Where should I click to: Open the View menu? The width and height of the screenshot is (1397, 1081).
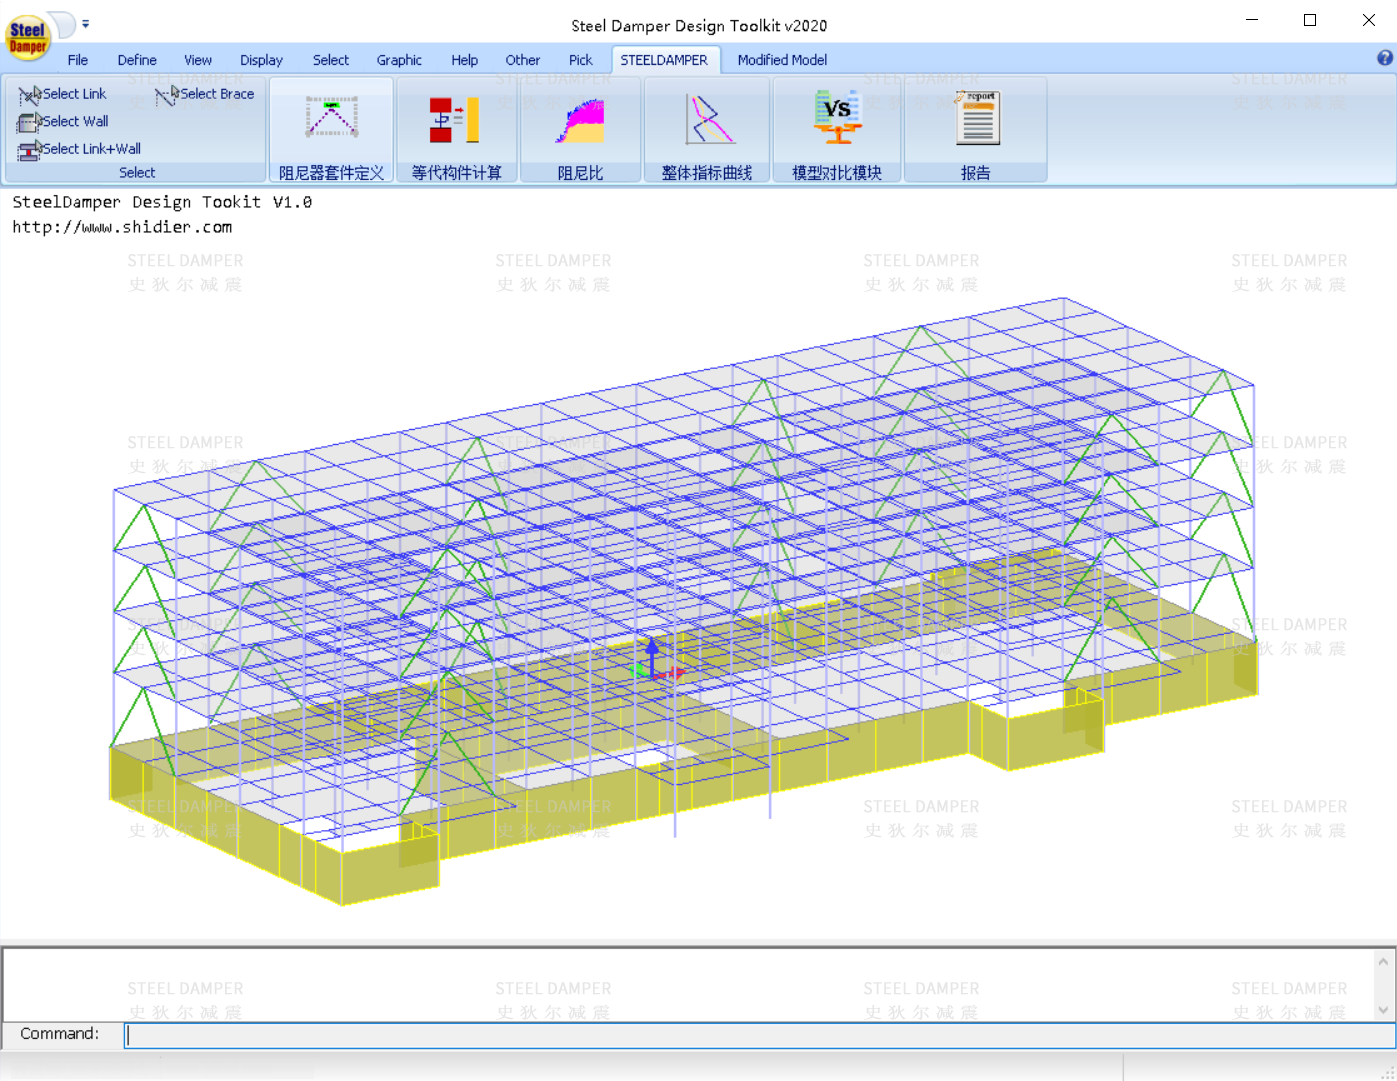tap(198, 60)
